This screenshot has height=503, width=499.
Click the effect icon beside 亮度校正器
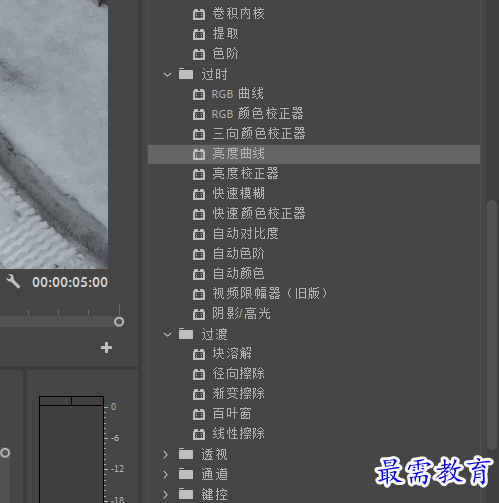coord(199,174)
